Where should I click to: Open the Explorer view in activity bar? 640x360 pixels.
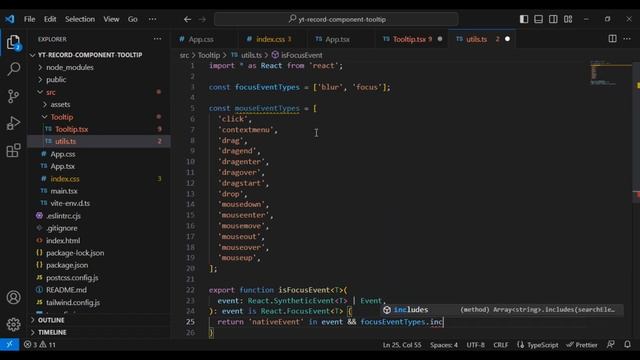(x=13, y=42)
